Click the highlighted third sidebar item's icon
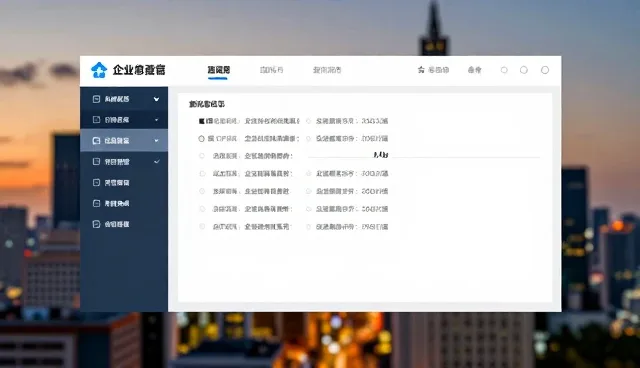640x368 pixels. 96,141
